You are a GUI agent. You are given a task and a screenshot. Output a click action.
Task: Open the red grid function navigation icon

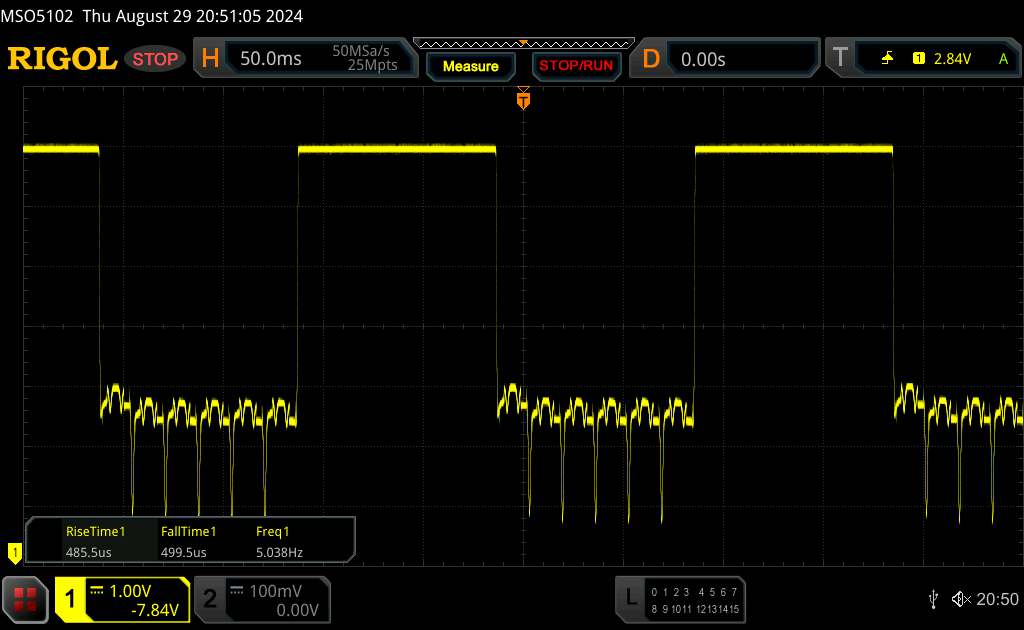click(26, 598)
